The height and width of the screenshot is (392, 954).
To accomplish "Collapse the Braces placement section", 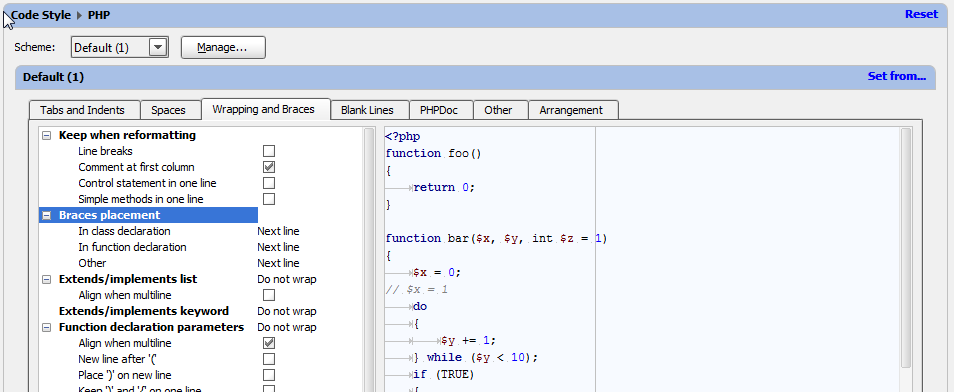I will pyautogui.click(x=46, y=215).
